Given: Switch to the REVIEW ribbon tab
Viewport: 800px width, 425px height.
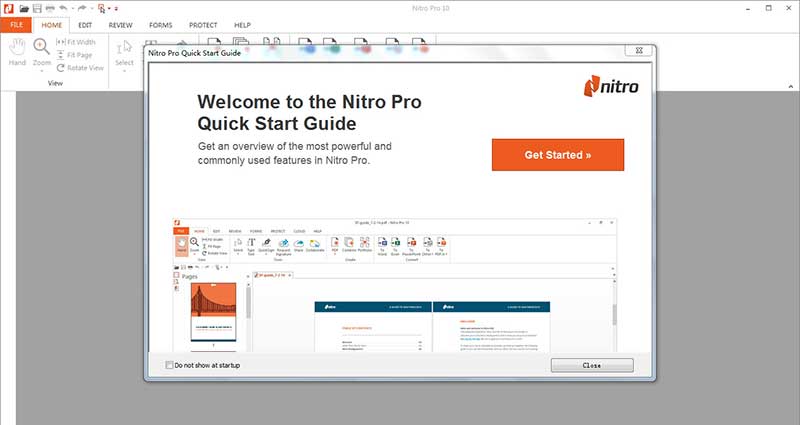Looking at the screenshot, I should click(120, 25).
